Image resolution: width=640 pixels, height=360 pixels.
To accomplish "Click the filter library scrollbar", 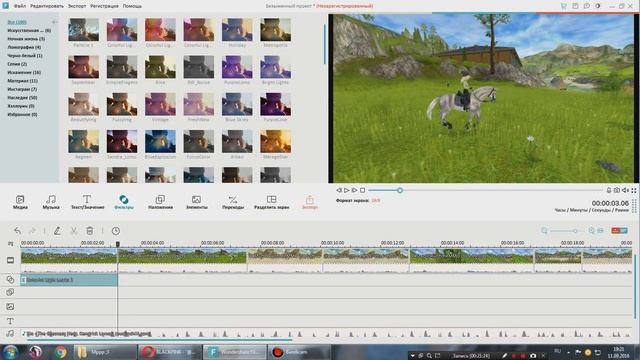I will (325, 44).
